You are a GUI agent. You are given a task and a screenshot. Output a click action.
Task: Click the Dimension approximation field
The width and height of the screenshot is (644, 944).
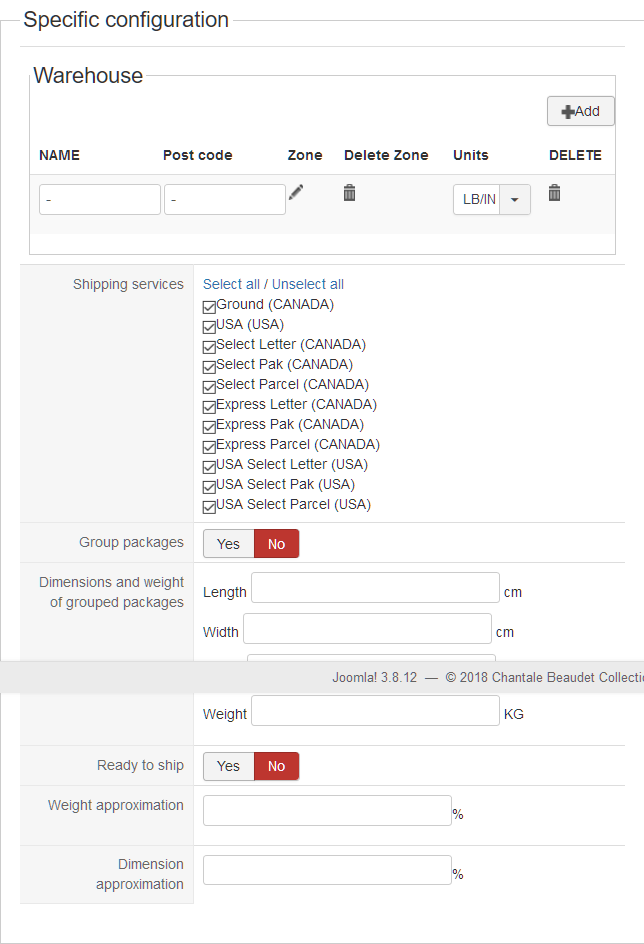click(327, 870)
